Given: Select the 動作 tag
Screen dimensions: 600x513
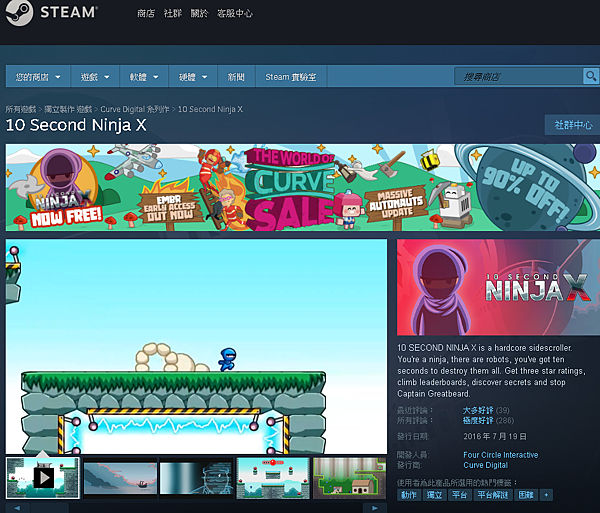Looking at the screenshot, I should (409, 495).
